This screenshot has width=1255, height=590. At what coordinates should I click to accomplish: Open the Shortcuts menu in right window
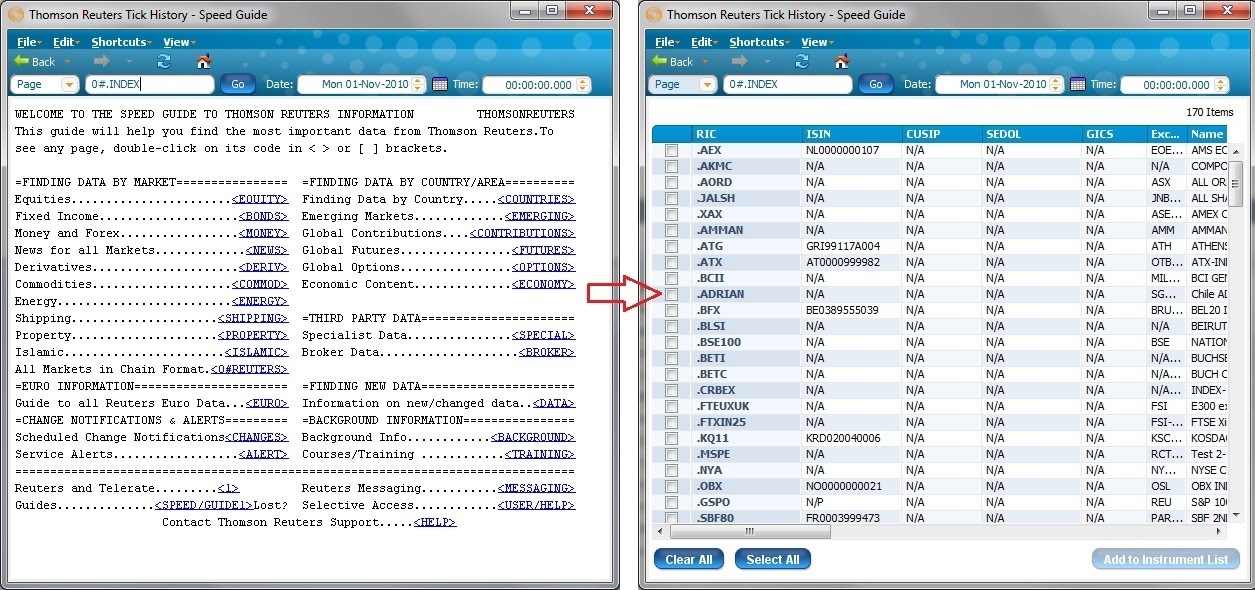point(759,42)
